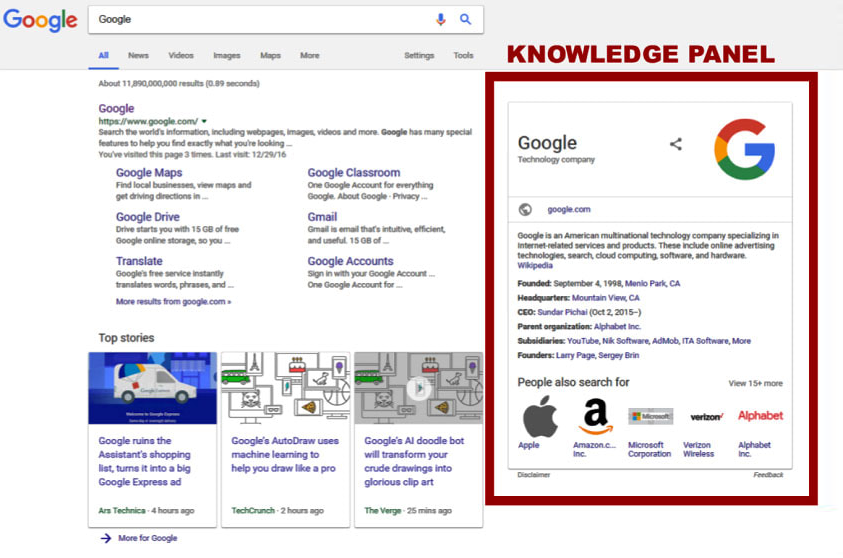
Task: Click the magnifying glass search icon
Action: 465,19
